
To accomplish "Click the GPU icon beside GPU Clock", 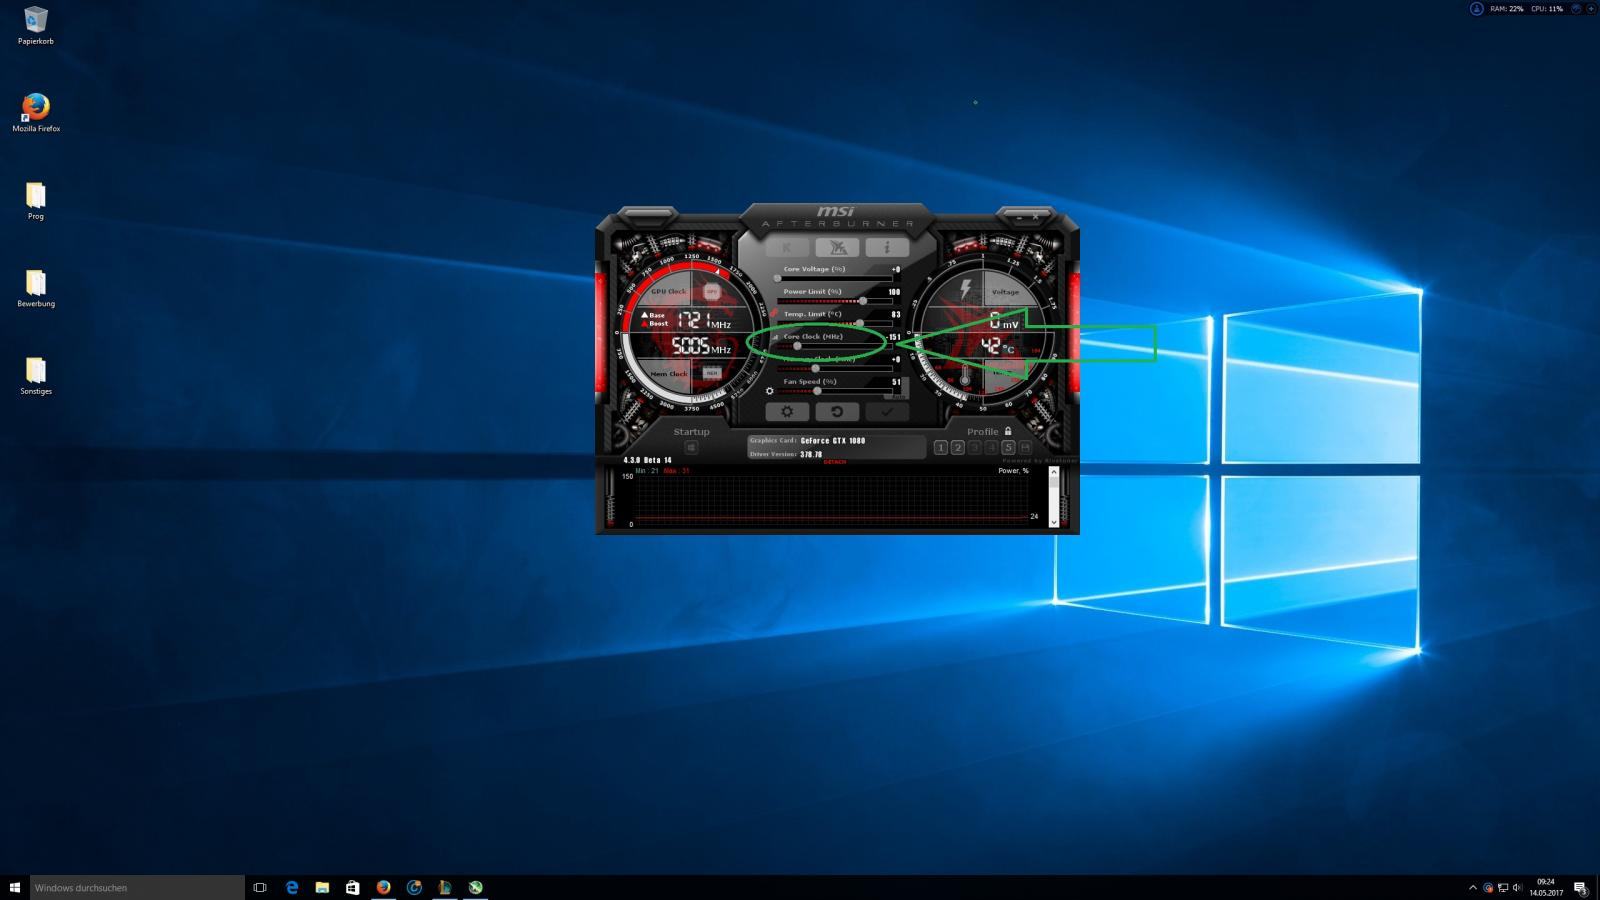I will 712,291.
